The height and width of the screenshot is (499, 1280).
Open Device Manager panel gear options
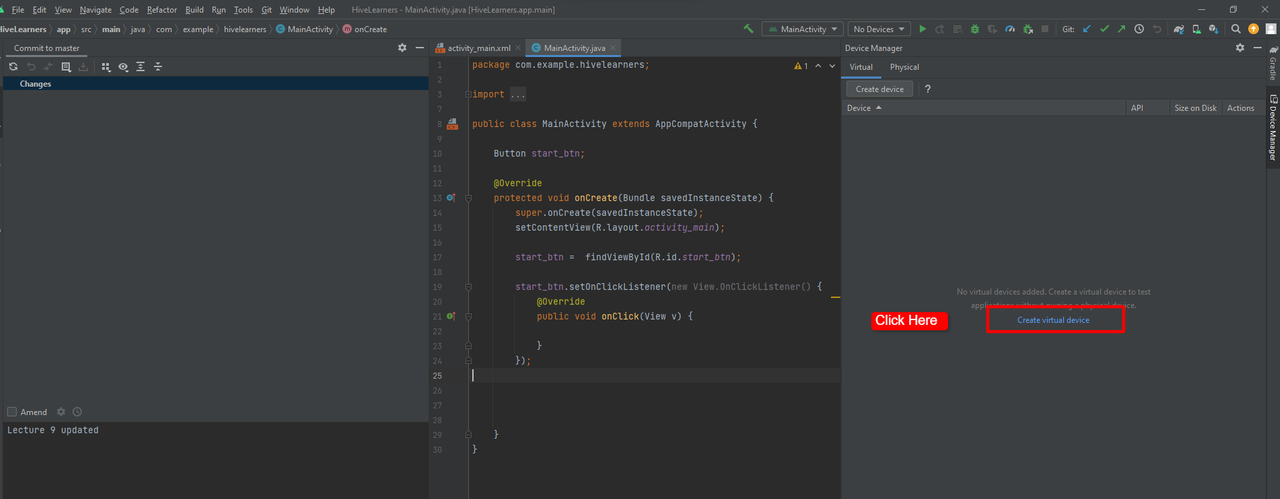point(1240,47)
